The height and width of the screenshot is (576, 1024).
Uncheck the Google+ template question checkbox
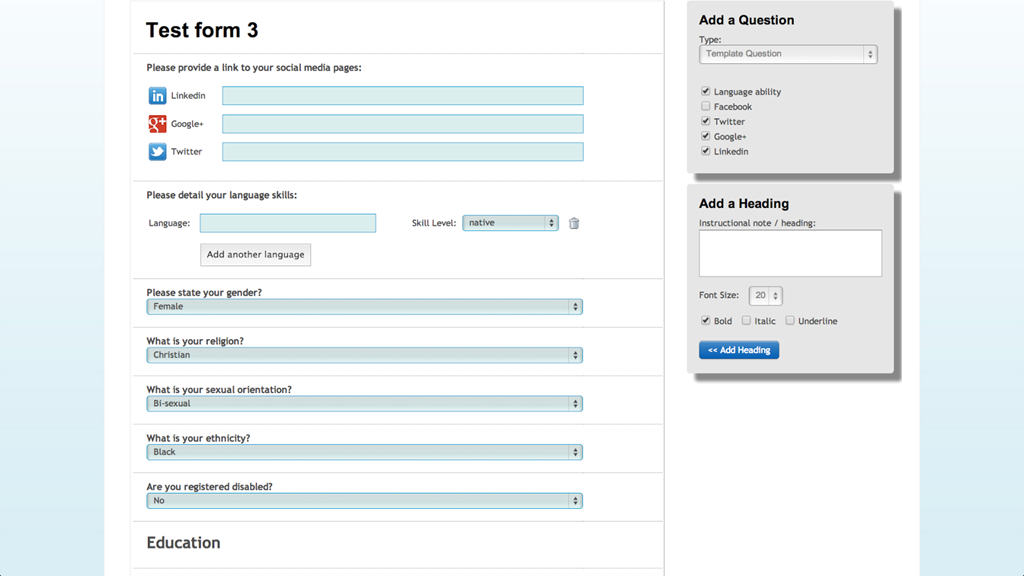point(705,136)
